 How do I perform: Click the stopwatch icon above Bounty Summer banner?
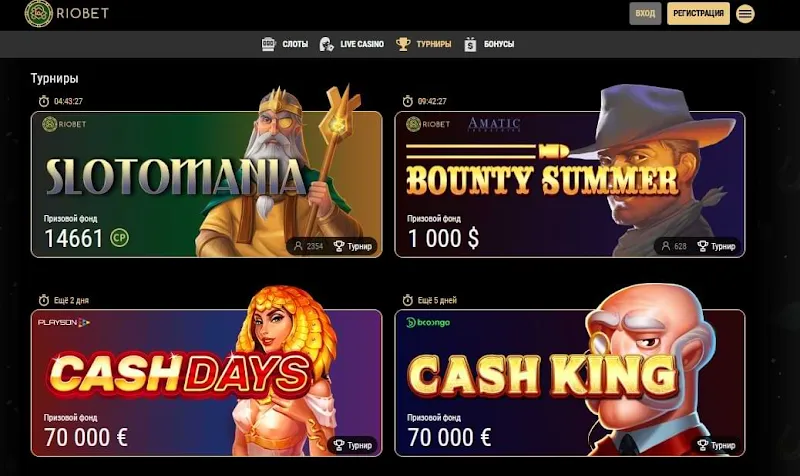408,101
